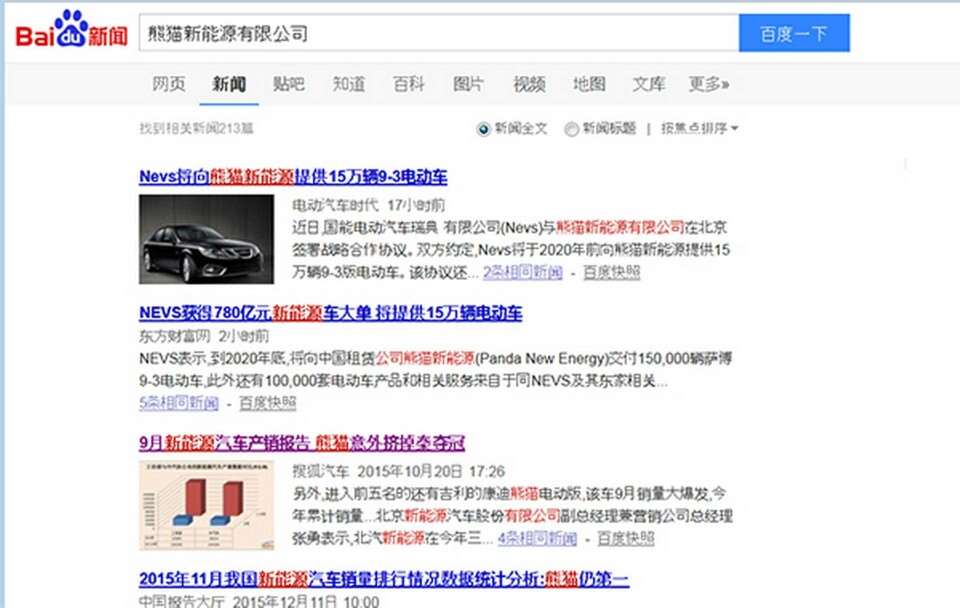Image resolution: width=960 pixels, height=608 pixels.
Task: Select the 新闻标题 radio button
Action: pyautogui.click(x=571, y=129)
